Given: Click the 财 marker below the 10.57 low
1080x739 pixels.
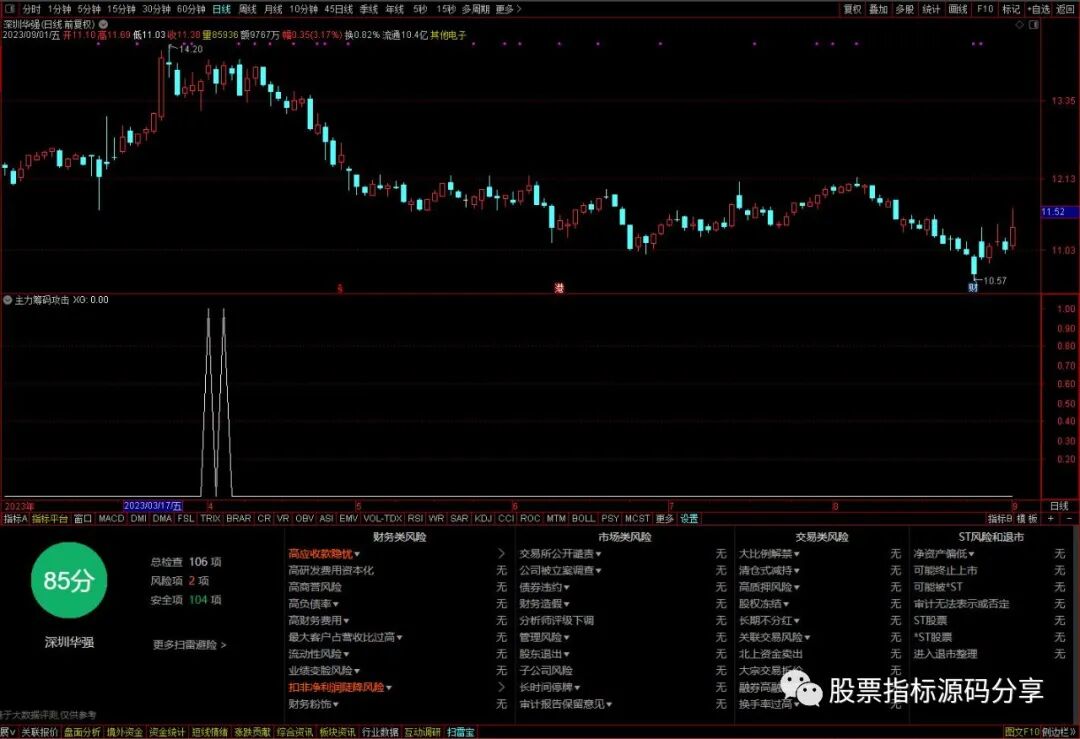Looking at the screenshot, I should point(973,287).
